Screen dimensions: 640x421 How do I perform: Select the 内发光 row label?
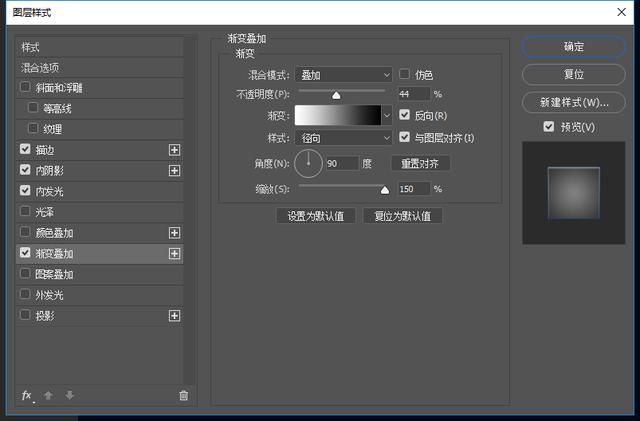49,192
